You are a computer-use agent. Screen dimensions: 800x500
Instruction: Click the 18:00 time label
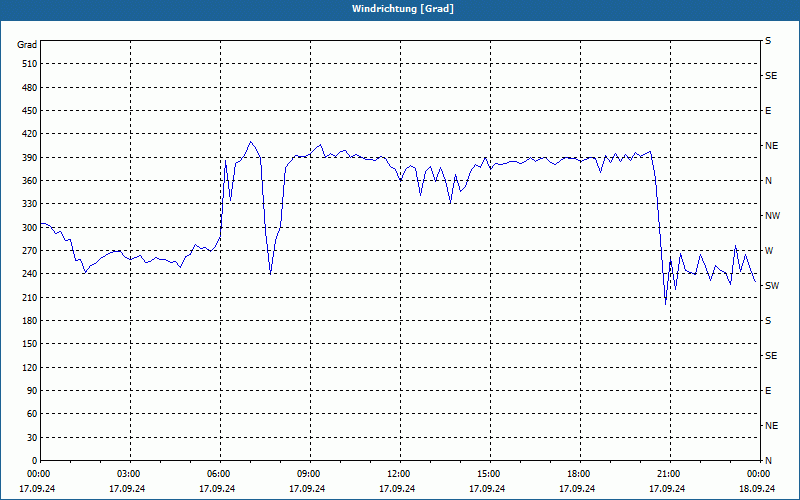(x=578, y=473)
